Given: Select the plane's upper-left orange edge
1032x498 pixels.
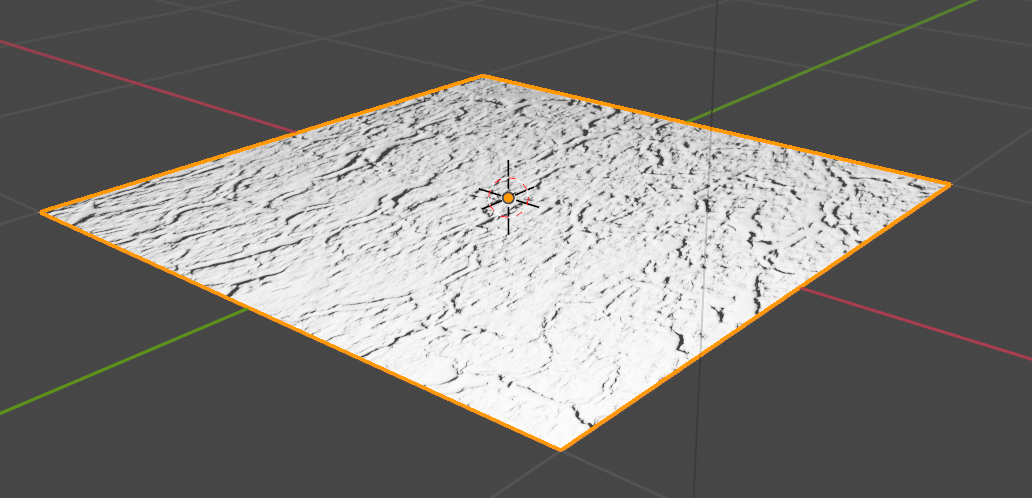Looking at the screenshot, I should (x=262, y=144).
